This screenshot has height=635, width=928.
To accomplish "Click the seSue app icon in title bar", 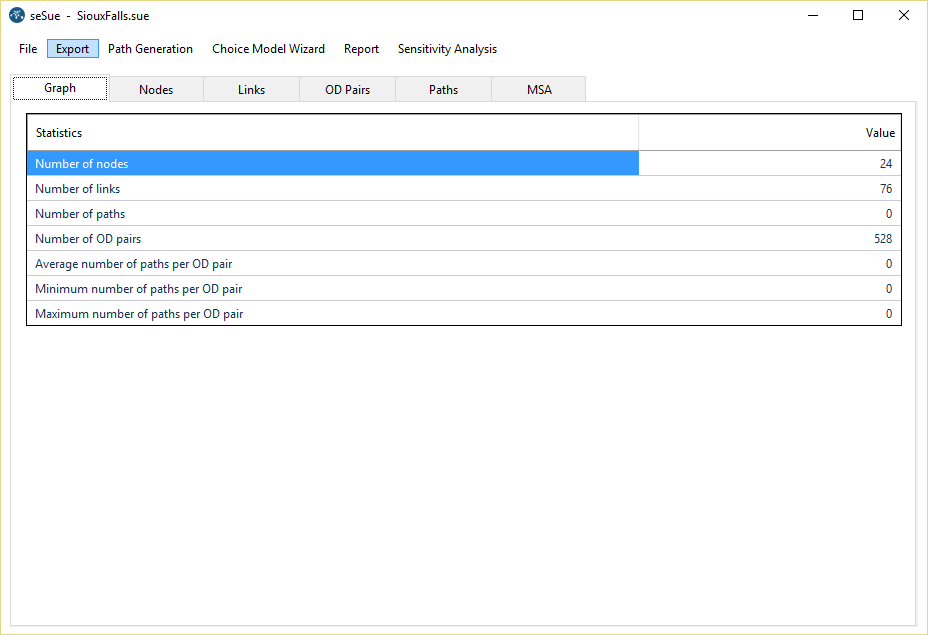I will coord(17,16).
